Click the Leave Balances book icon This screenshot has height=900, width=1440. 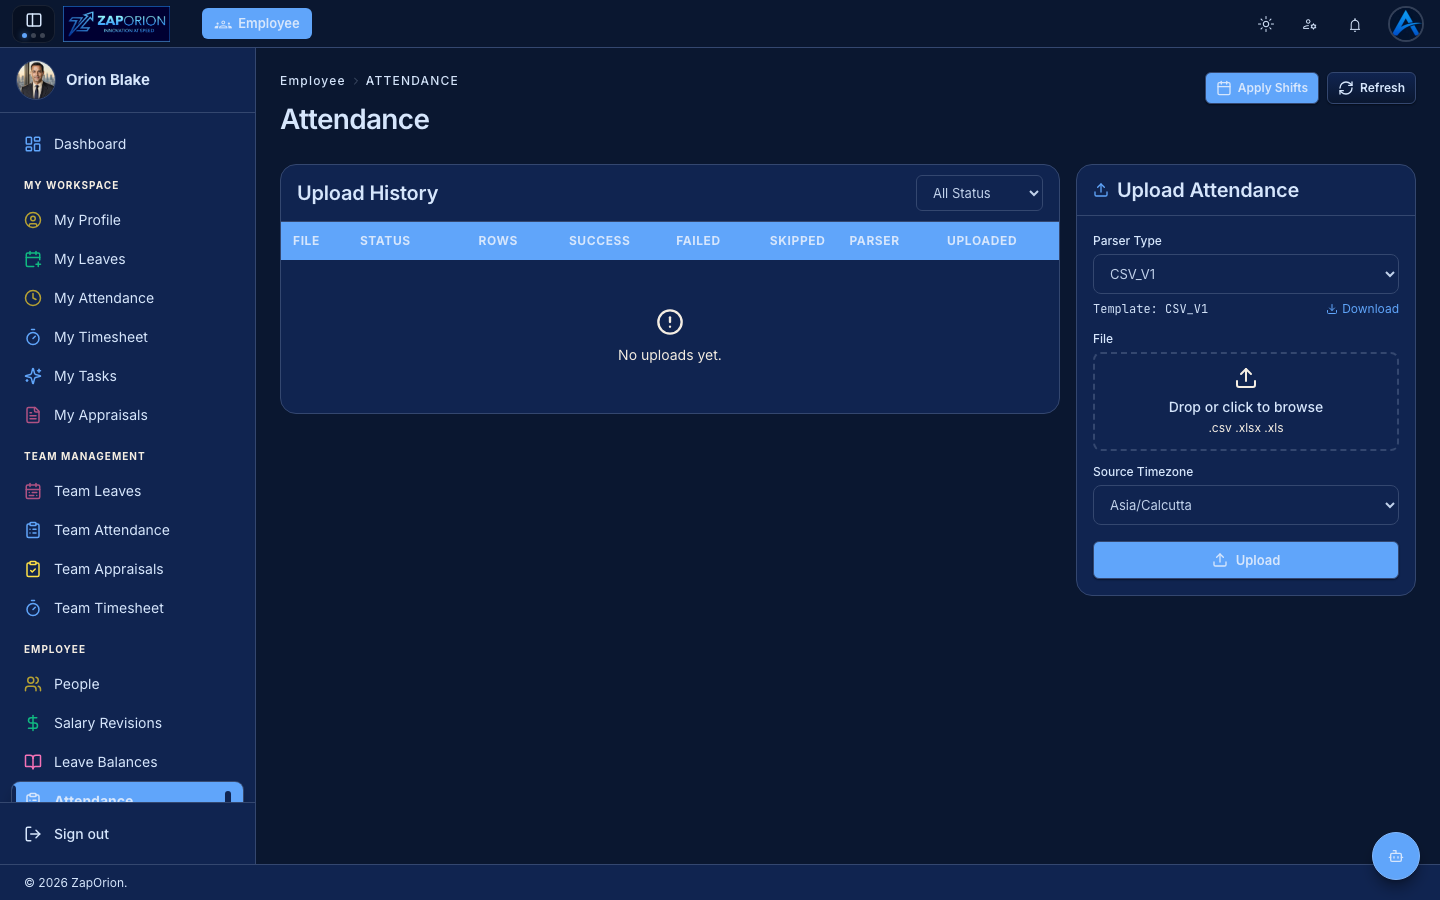[33, 762]
